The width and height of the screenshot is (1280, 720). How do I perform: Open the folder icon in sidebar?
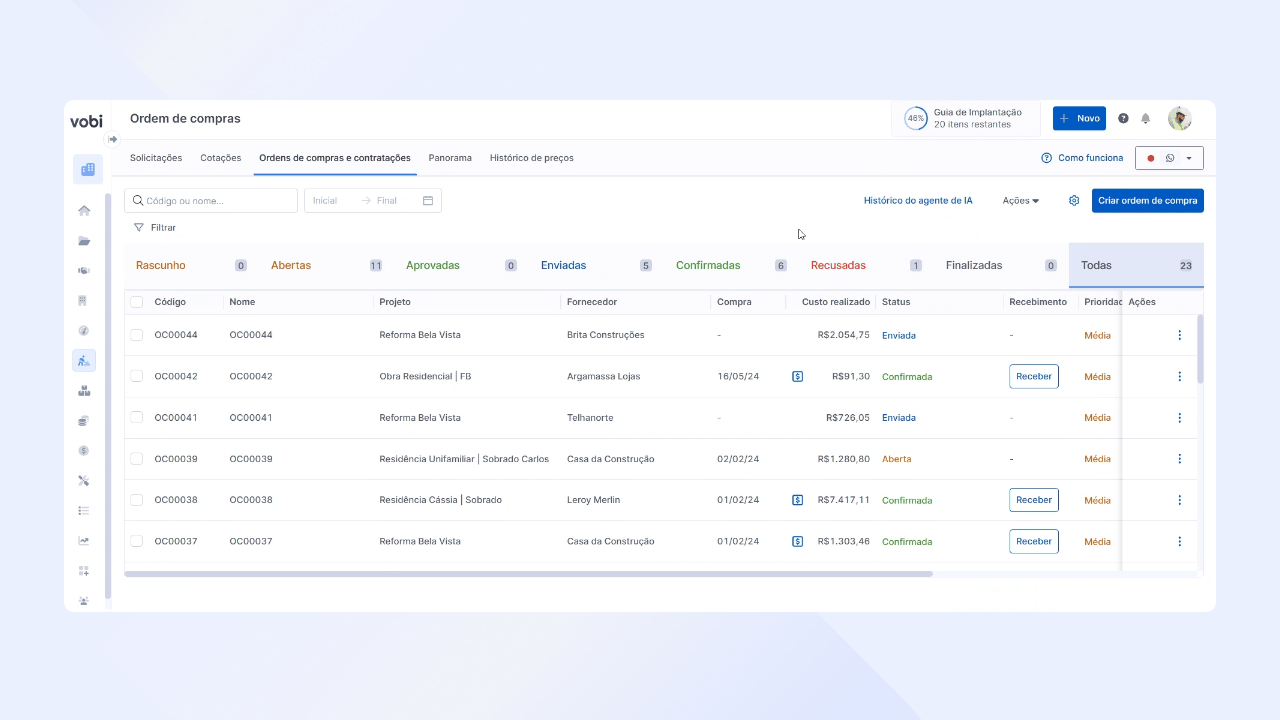[84, 241]
